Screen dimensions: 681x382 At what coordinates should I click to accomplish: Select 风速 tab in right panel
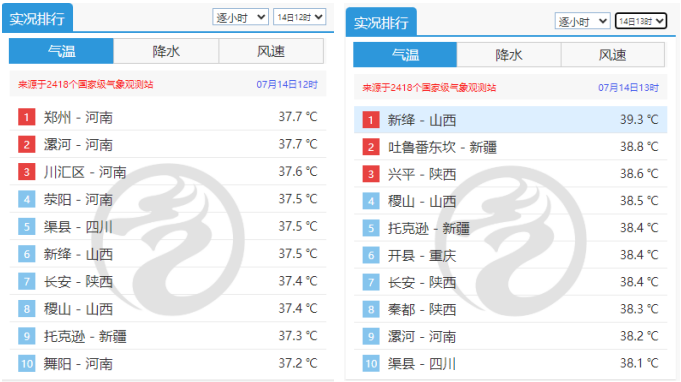[x=613, y=55]
